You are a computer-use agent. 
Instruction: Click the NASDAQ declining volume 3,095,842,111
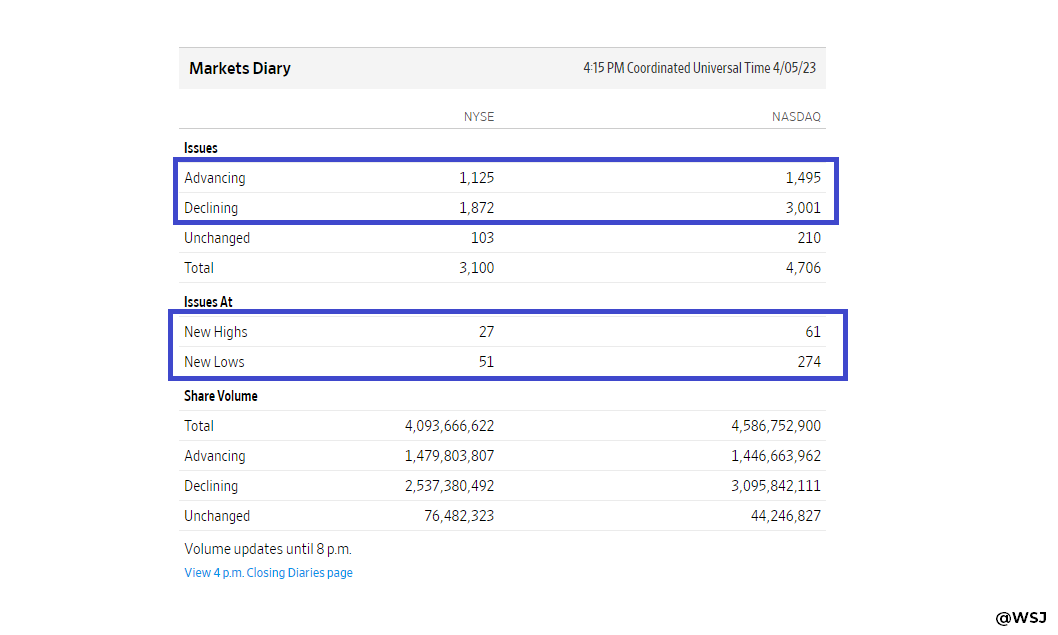(776, 486)
